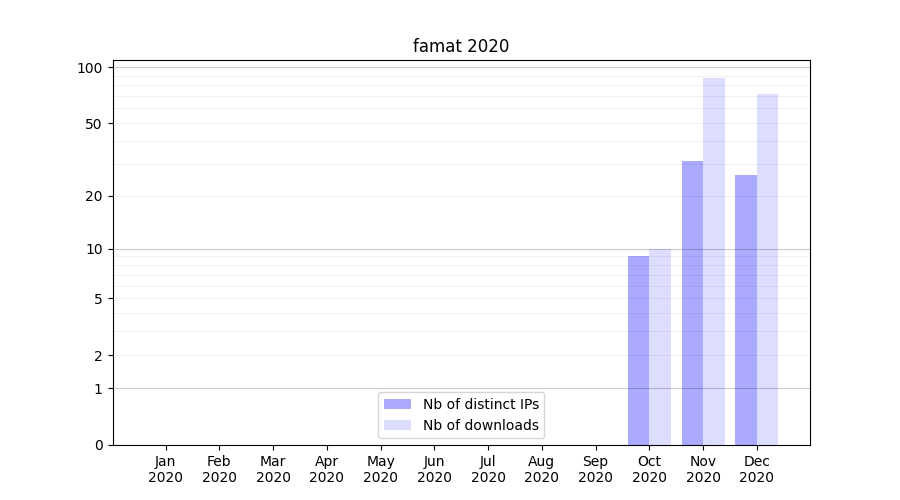Screen dimensions: 900x500
Task: Select the 'Sep 2020' x-axis label
Action: click(x=595, y=469)
